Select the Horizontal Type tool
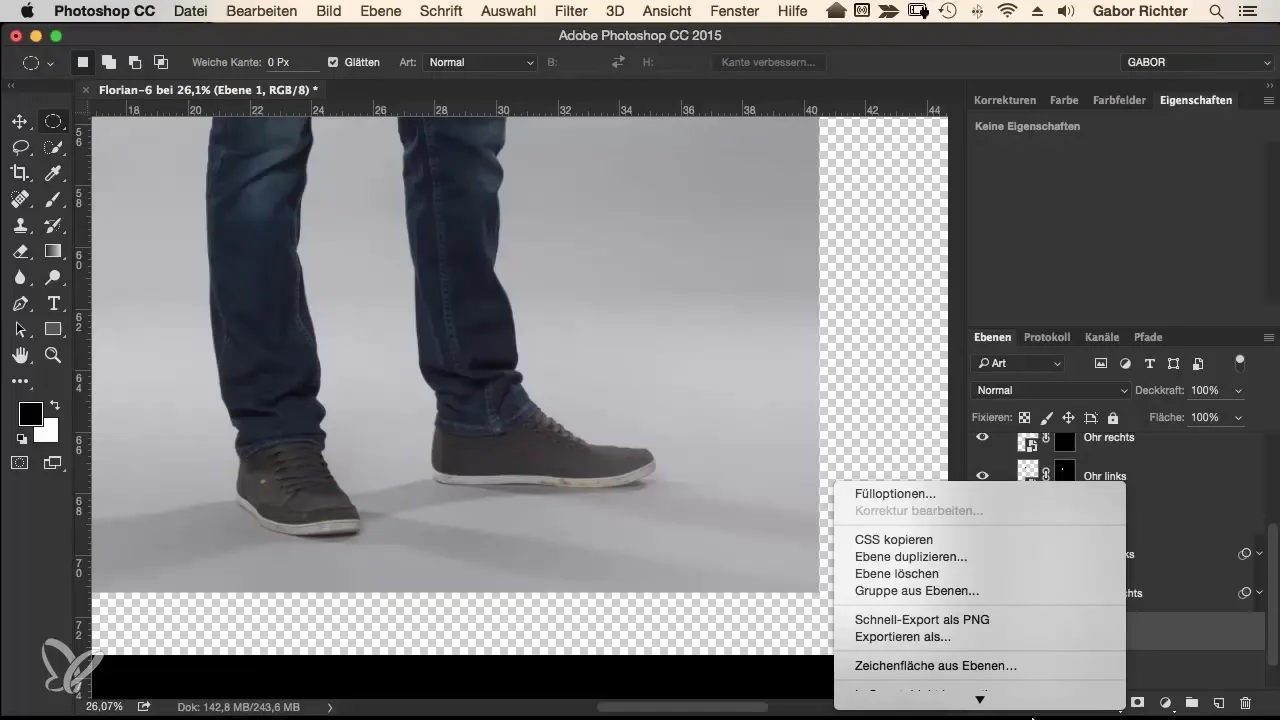Screen dimensions: 1280x720 coord(53,304)
